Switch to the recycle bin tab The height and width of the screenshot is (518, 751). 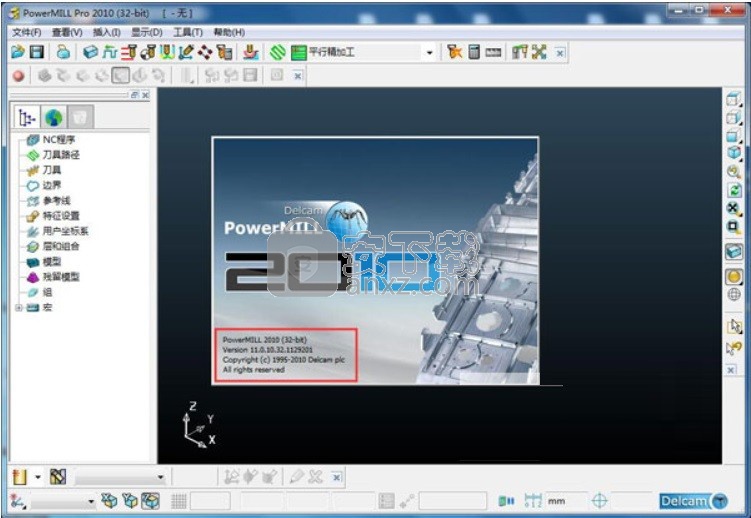tap(80, 117)
